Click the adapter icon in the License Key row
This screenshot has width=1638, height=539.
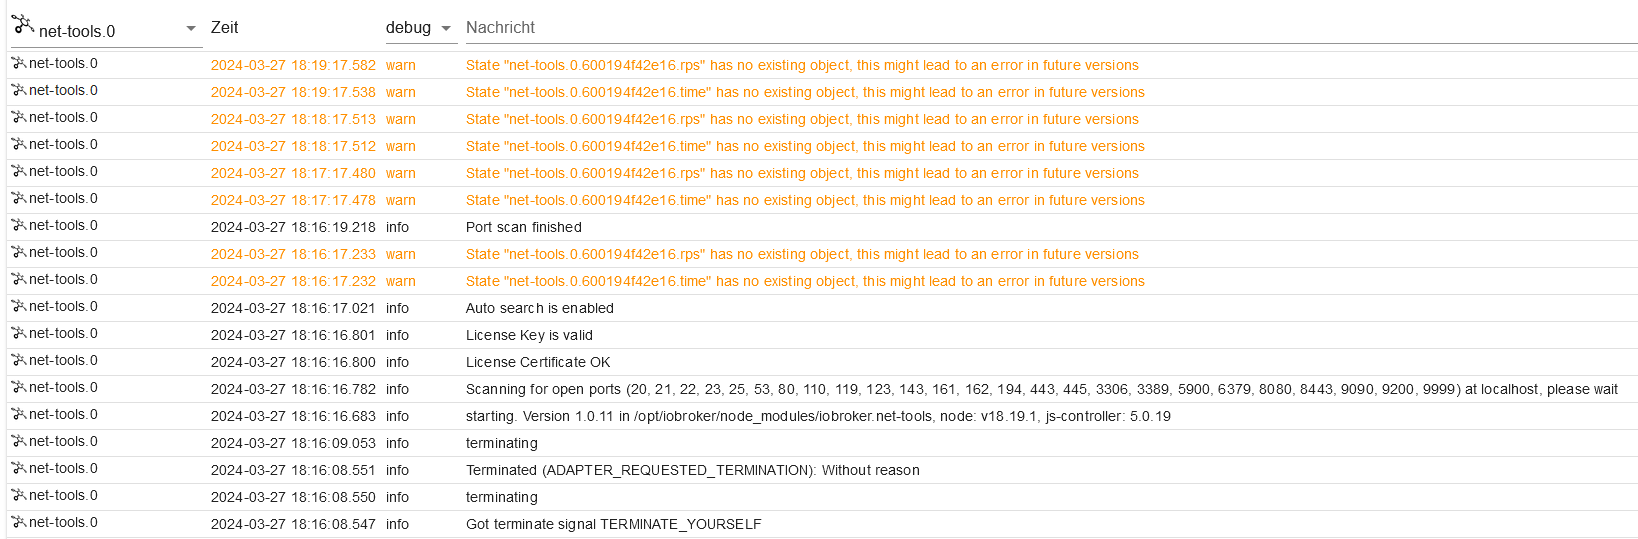(x=19, y=333)
